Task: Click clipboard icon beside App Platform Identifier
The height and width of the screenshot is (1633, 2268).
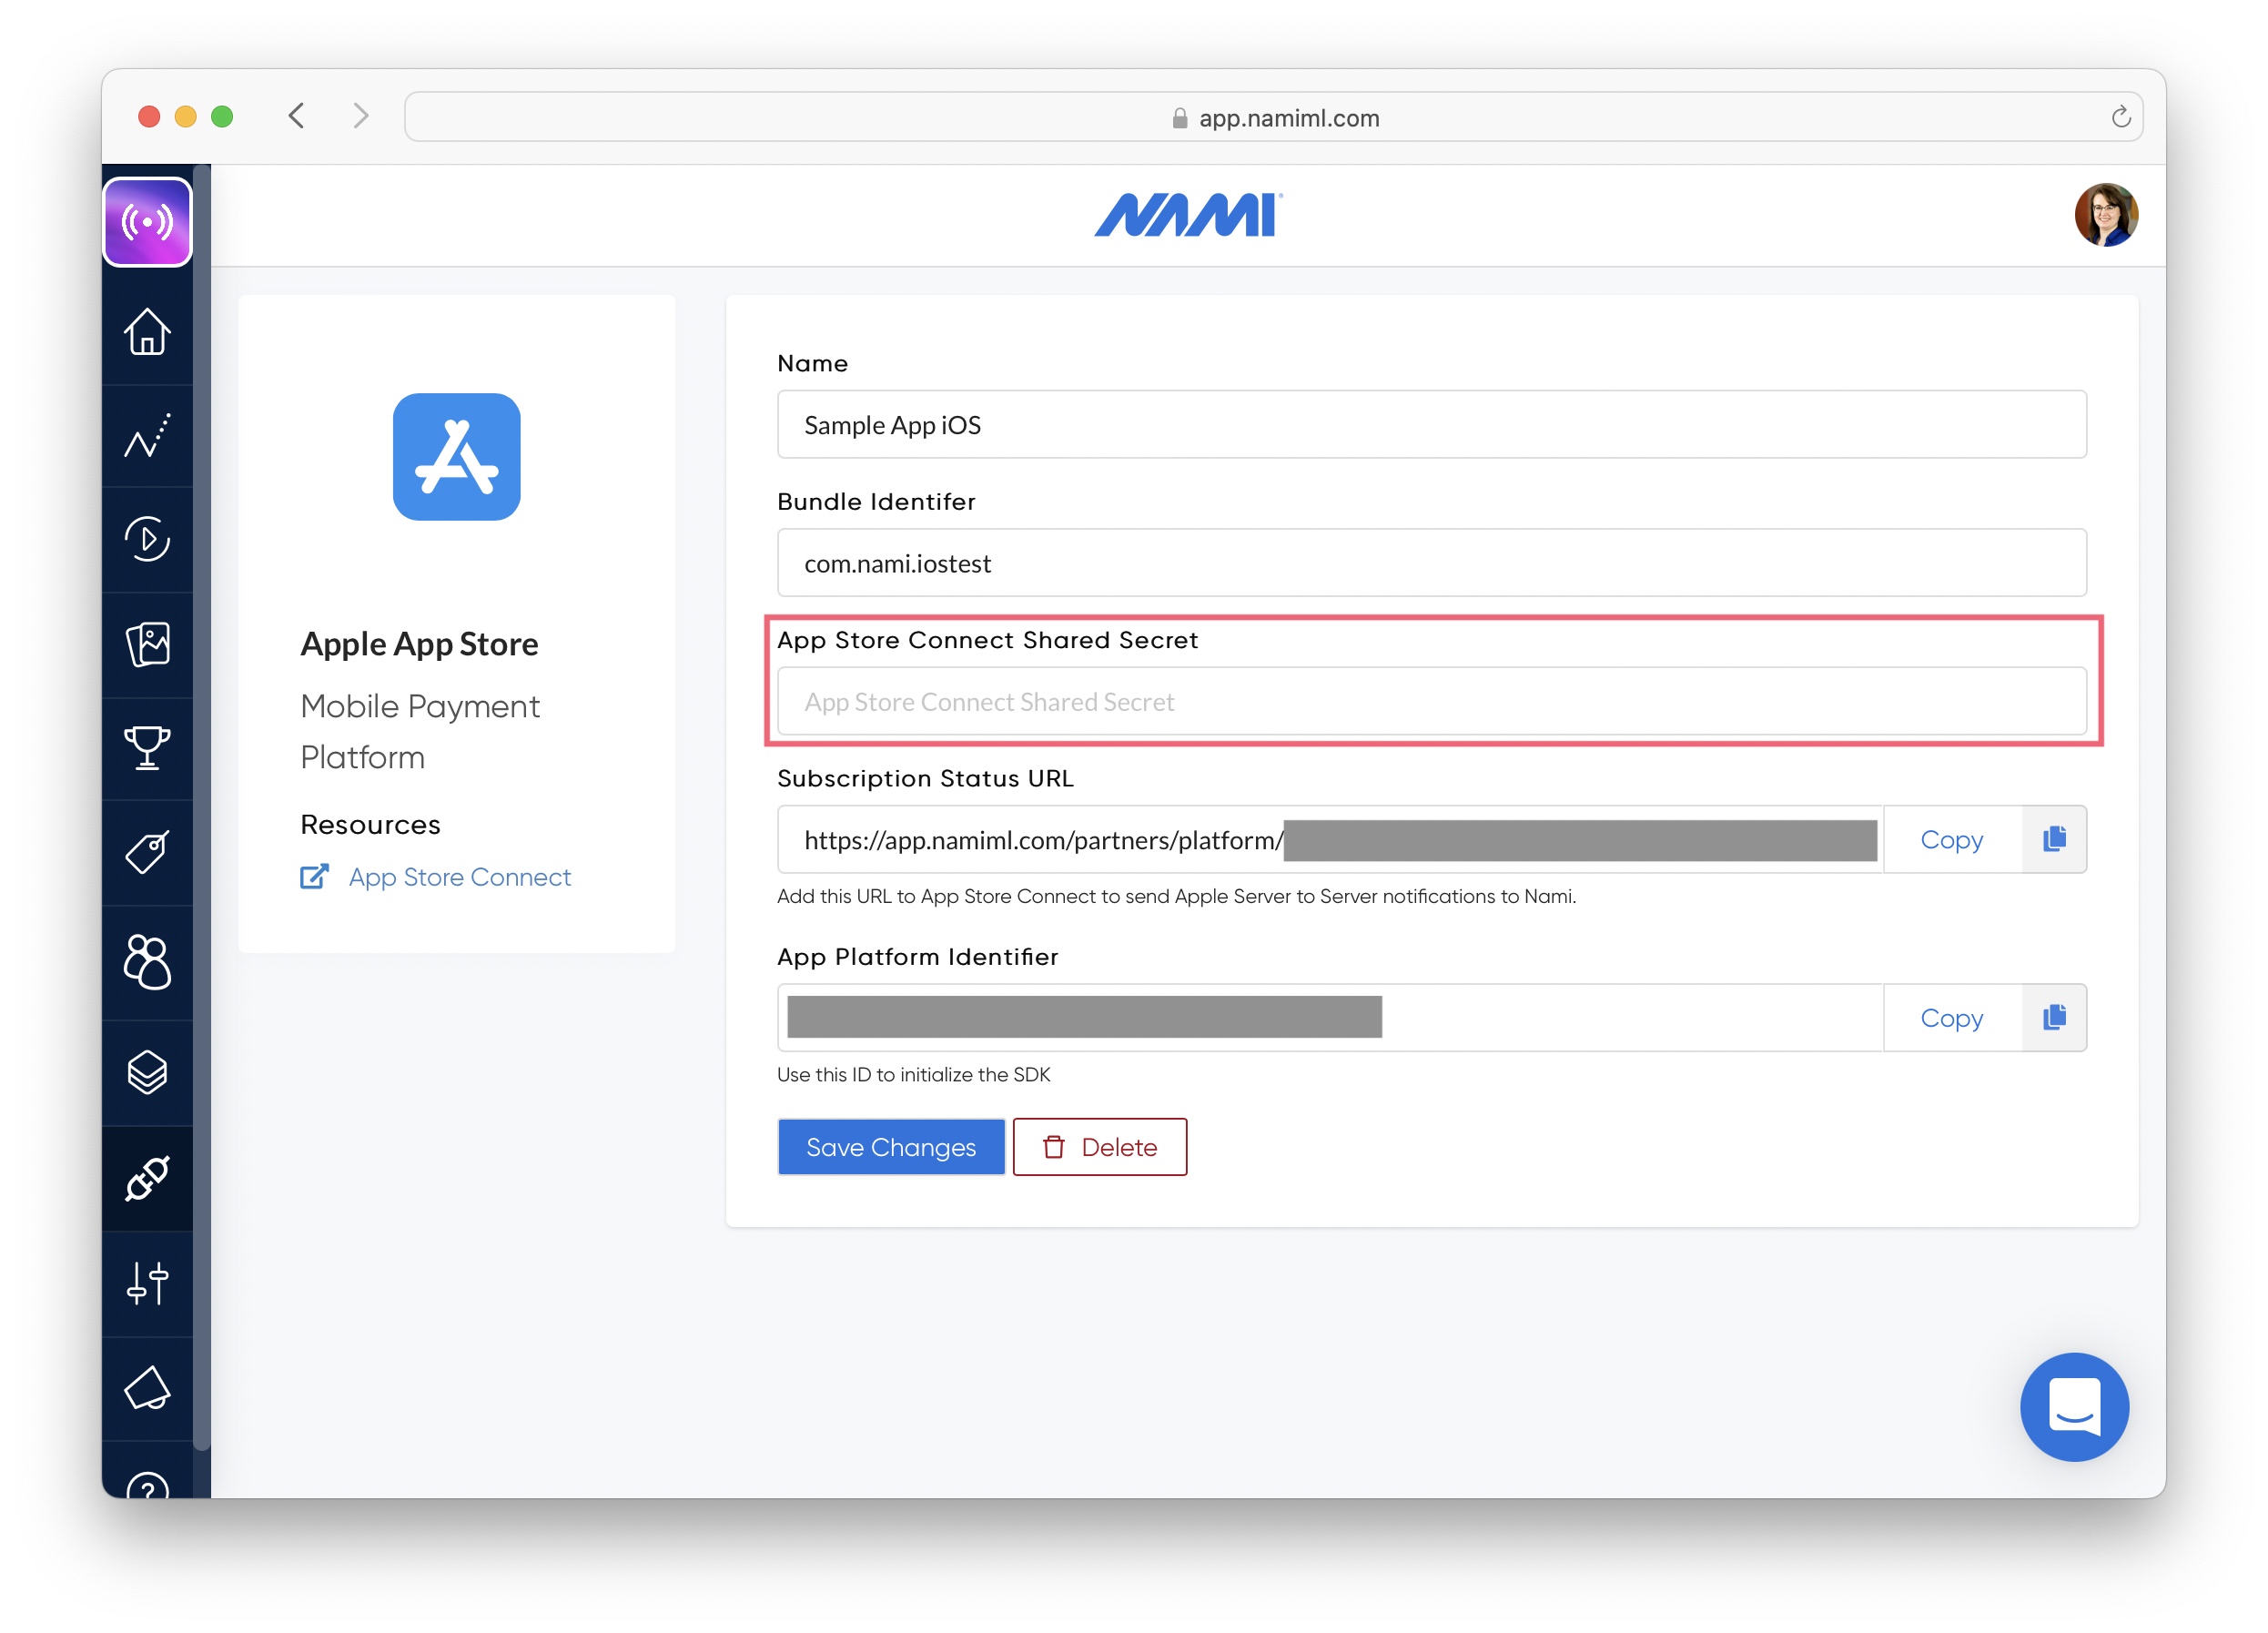Action: 2053,1017
